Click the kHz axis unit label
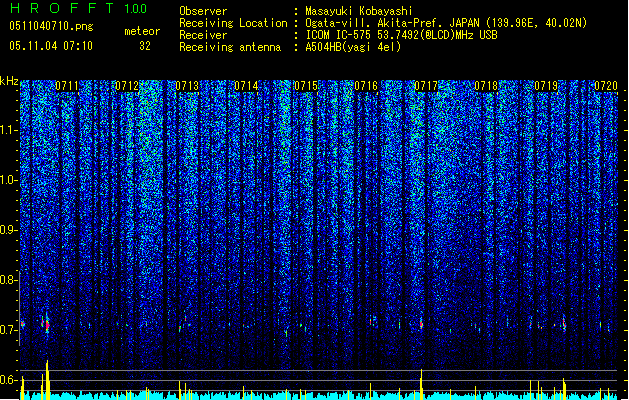The height and width of the screenshot is (400, 629). point(9,81)
